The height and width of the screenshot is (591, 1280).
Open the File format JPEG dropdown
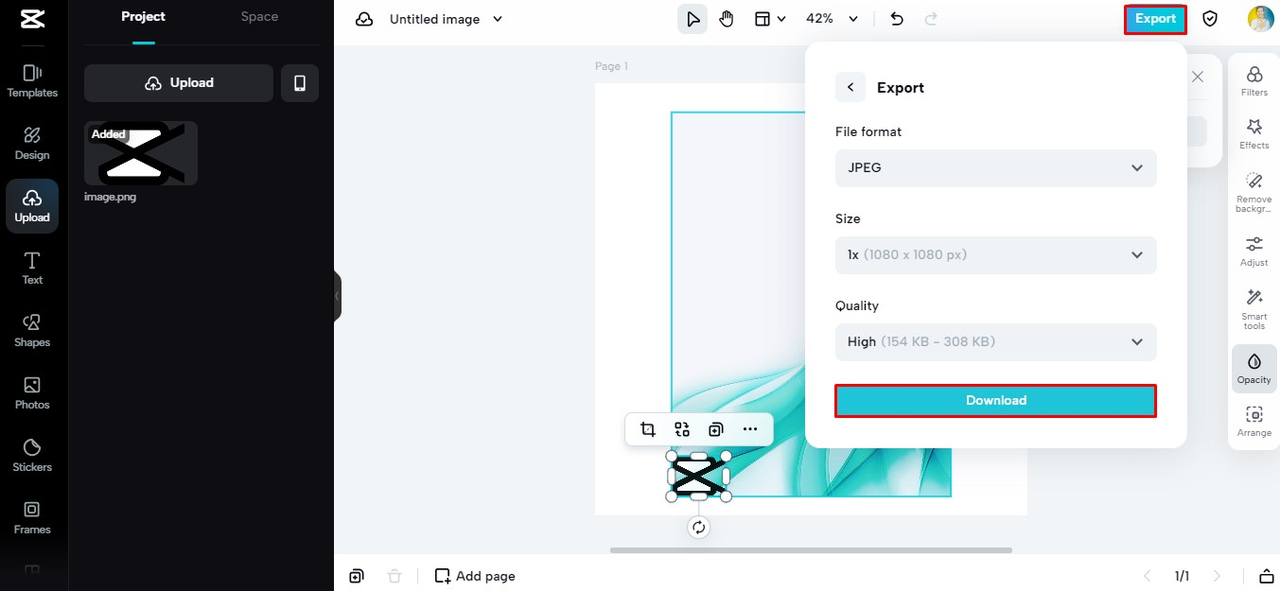tap(996, 168)
